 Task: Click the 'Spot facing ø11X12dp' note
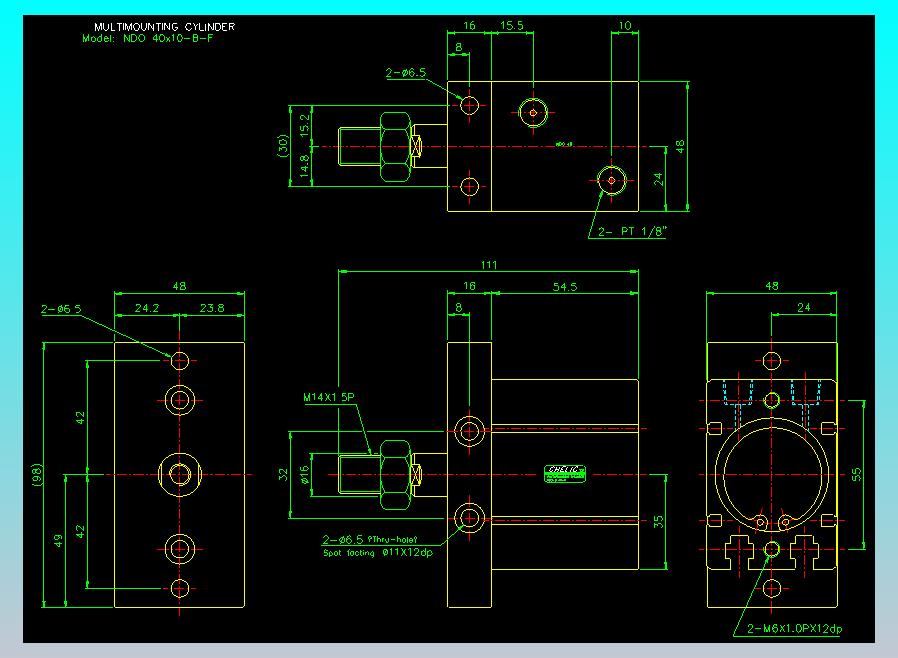[378, 553]
